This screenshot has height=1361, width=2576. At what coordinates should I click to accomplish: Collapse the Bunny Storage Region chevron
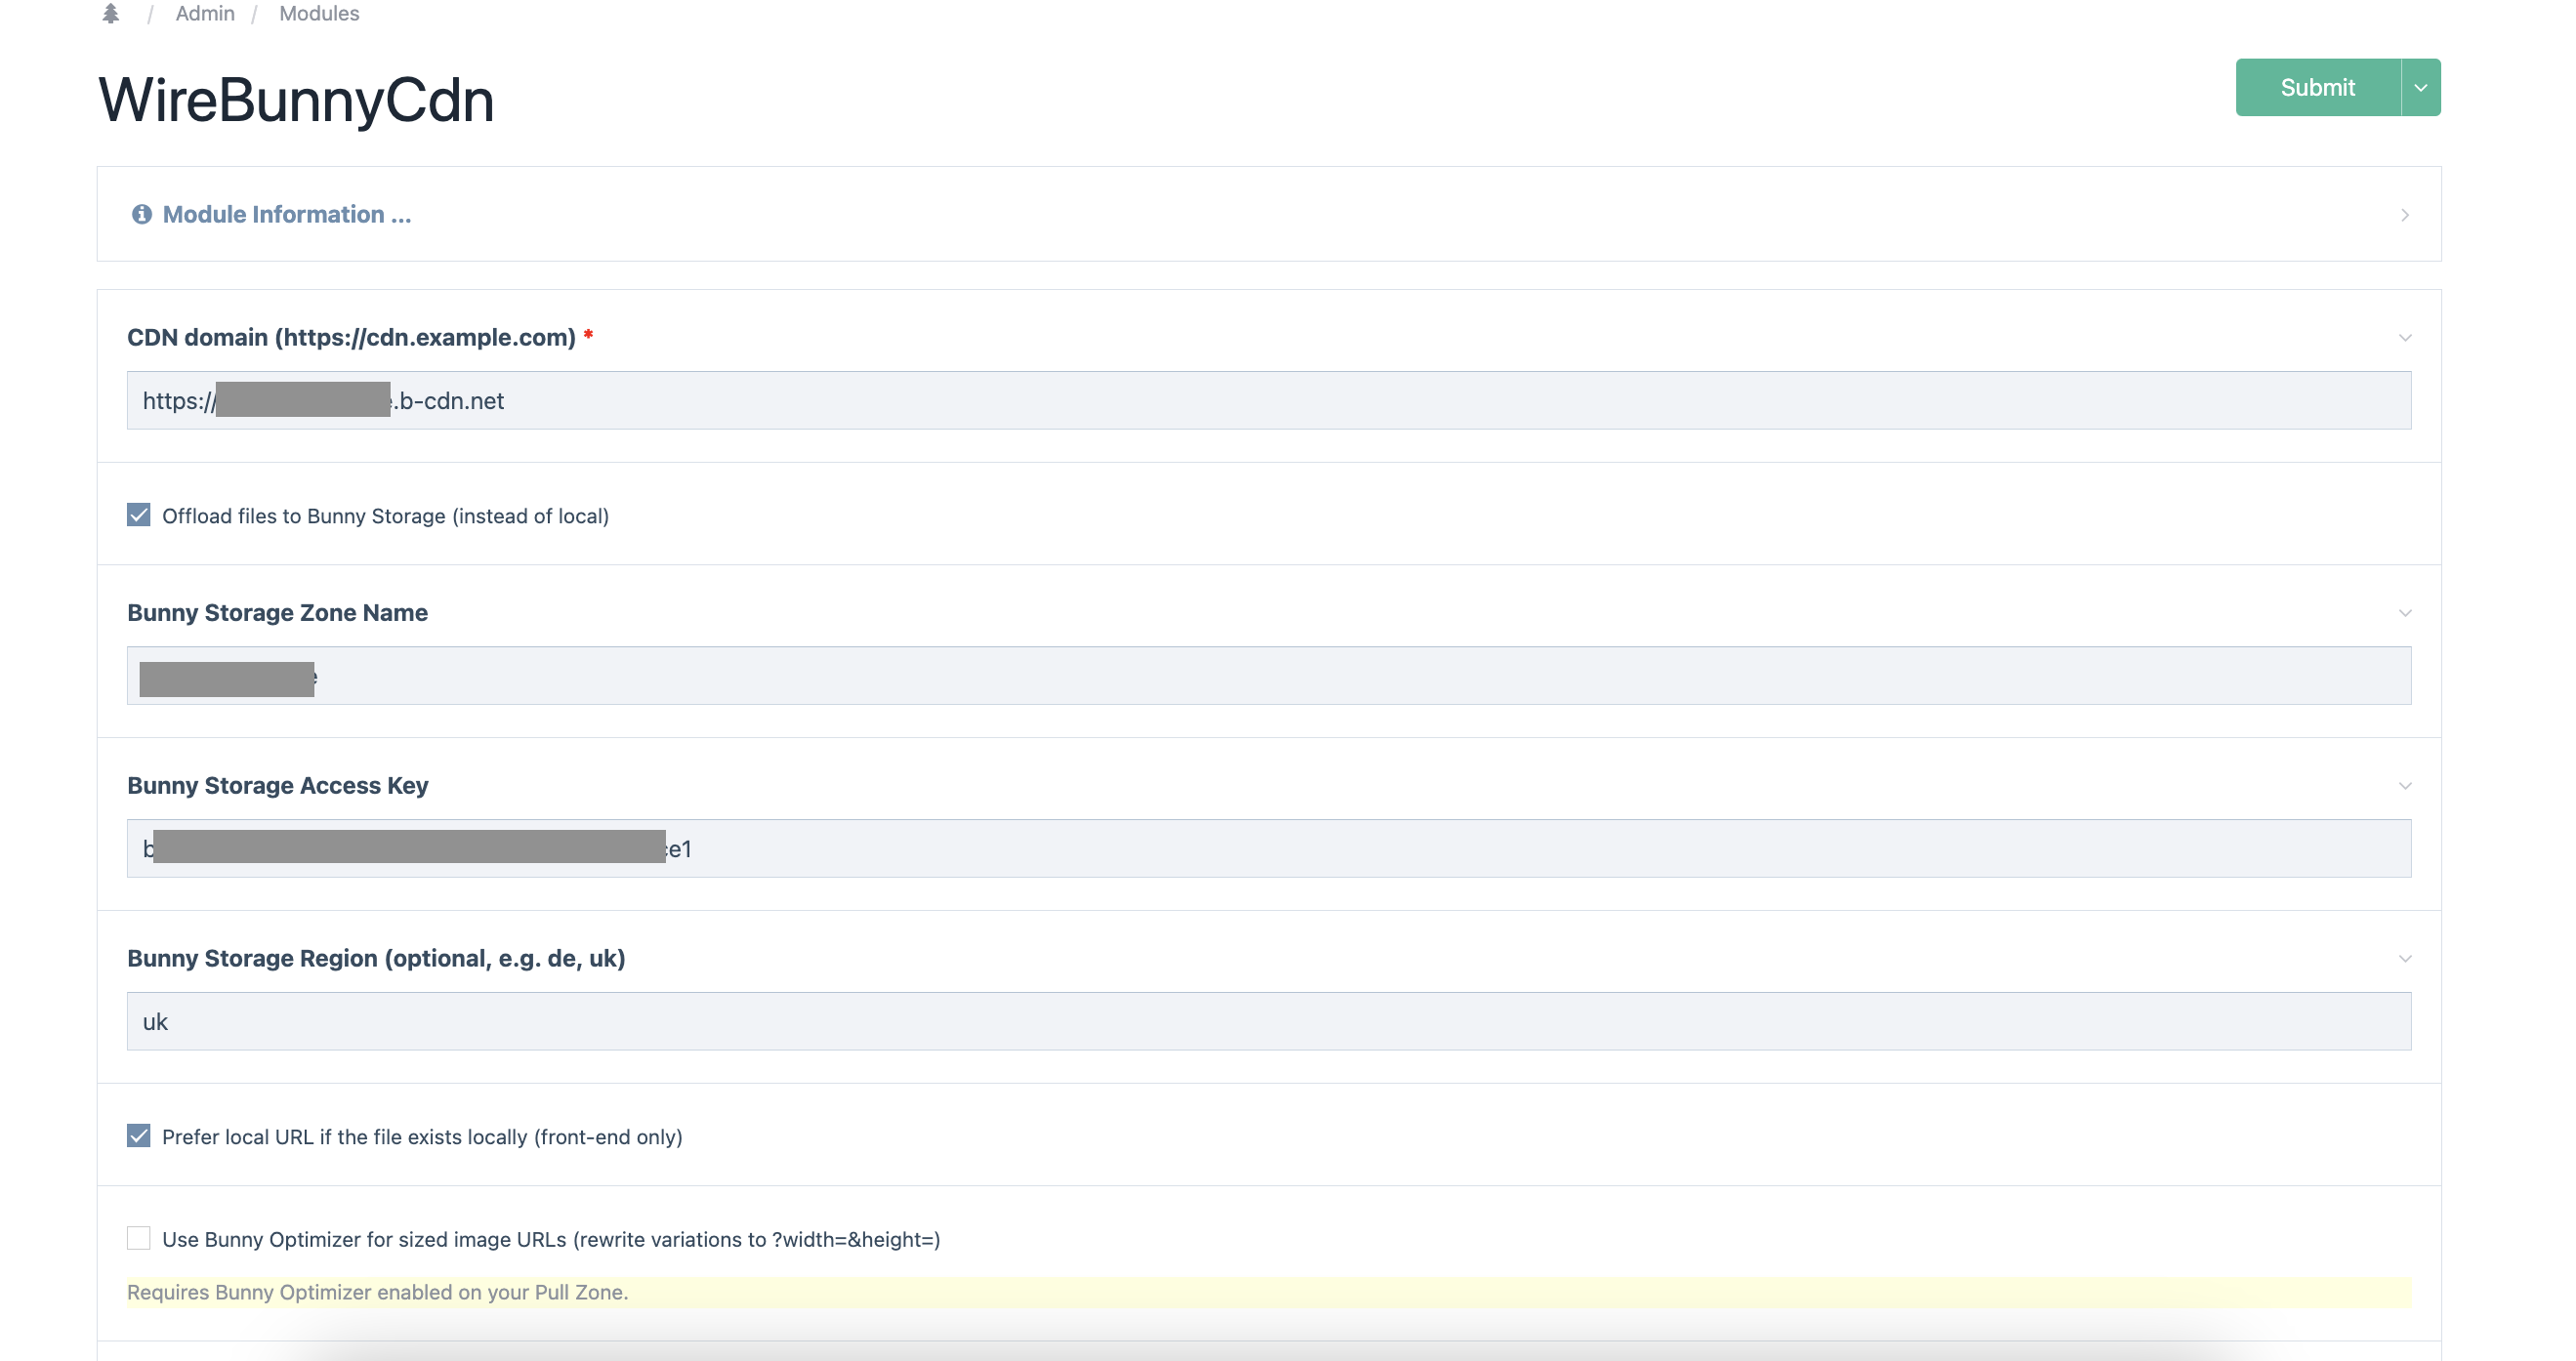[2405, 959]
